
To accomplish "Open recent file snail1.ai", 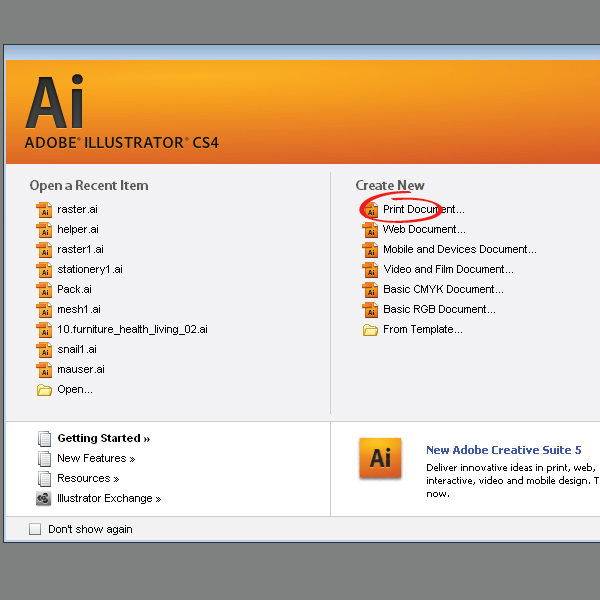I will tap(77, 349).
